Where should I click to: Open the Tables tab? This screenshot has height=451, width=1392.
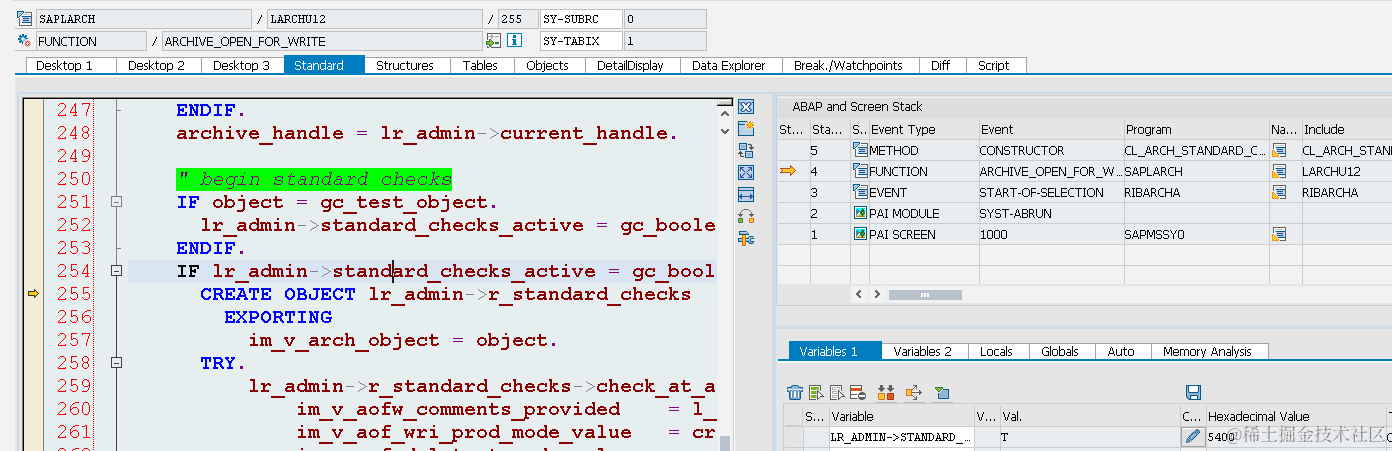[x=480, y=65]
